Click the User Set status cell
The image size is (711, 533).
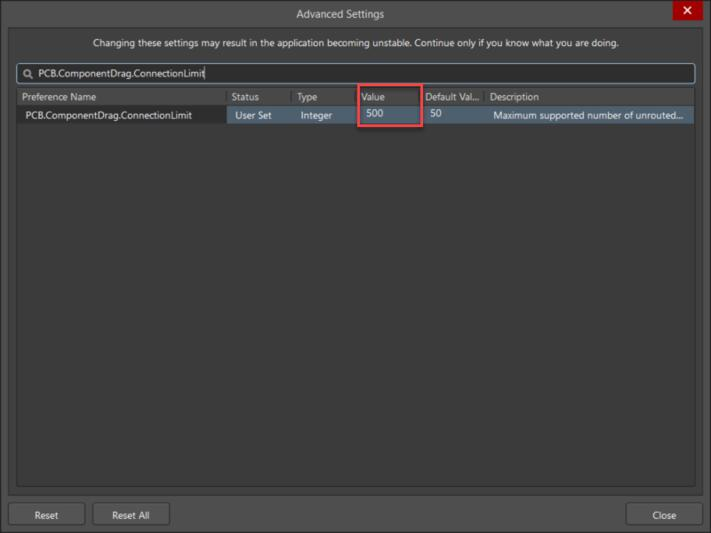click(259, 115)
